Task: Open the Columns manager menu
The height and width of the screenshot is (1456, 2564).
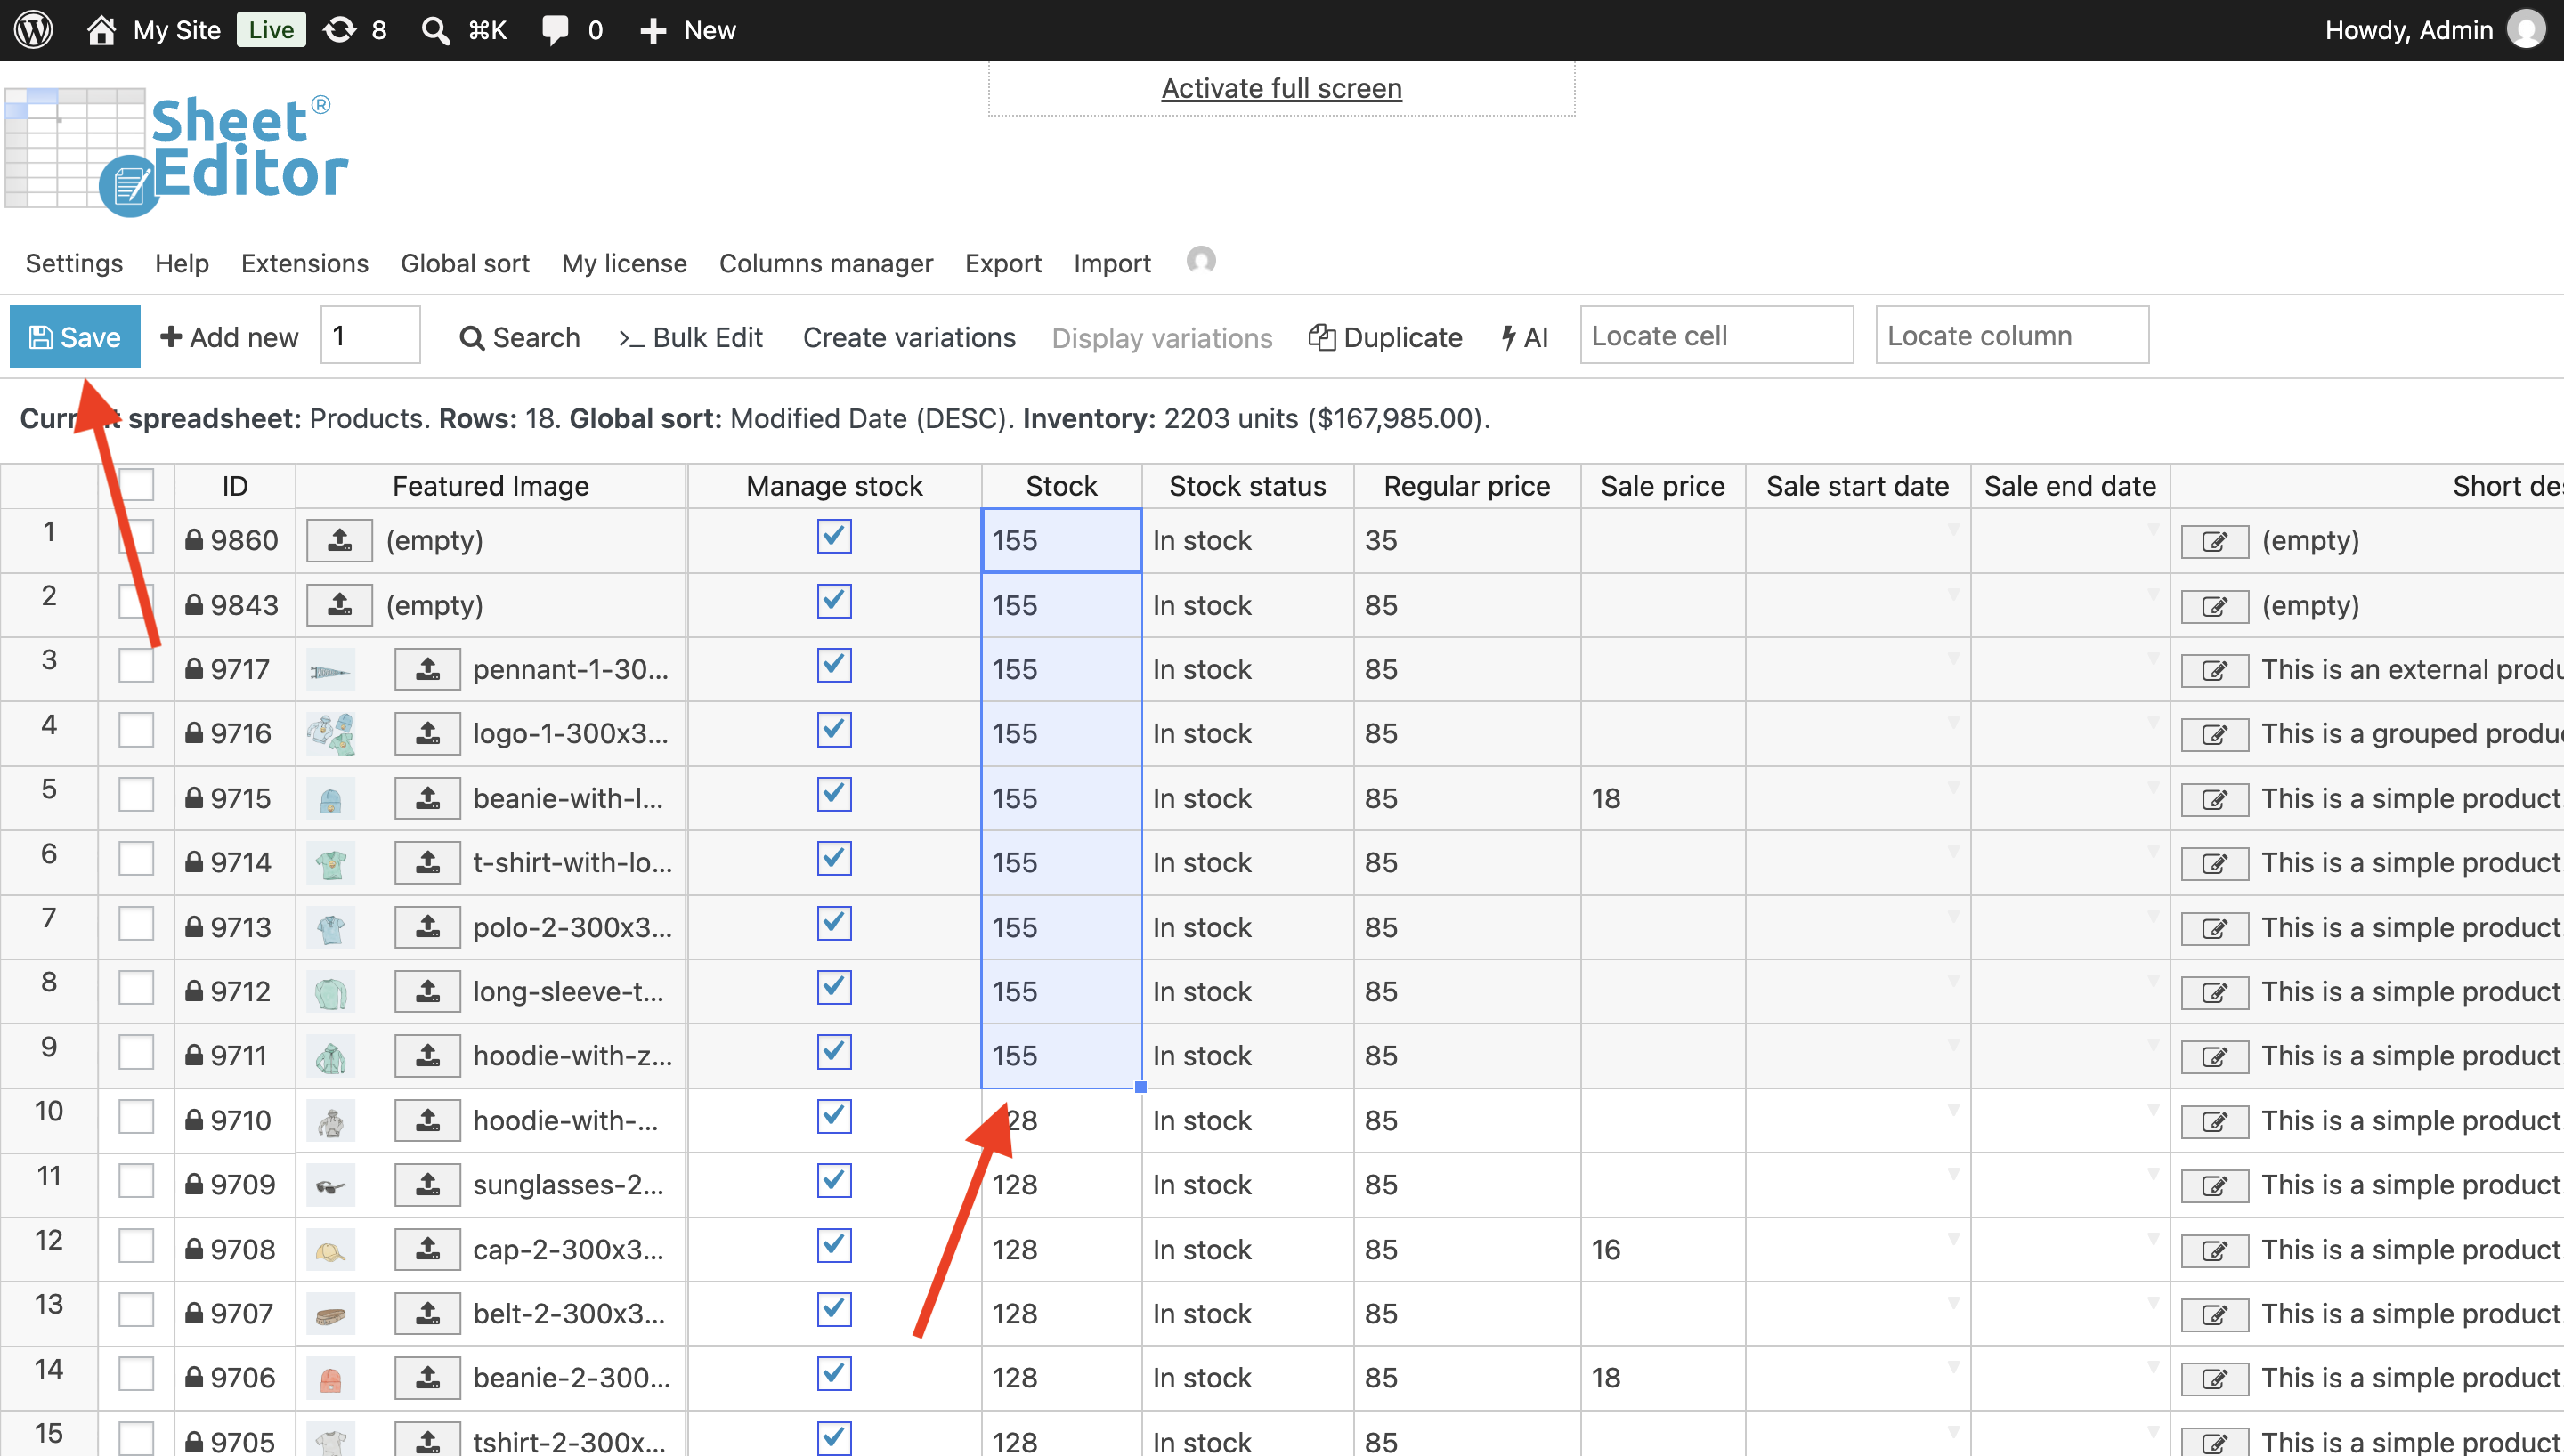Action: point(826,263)
